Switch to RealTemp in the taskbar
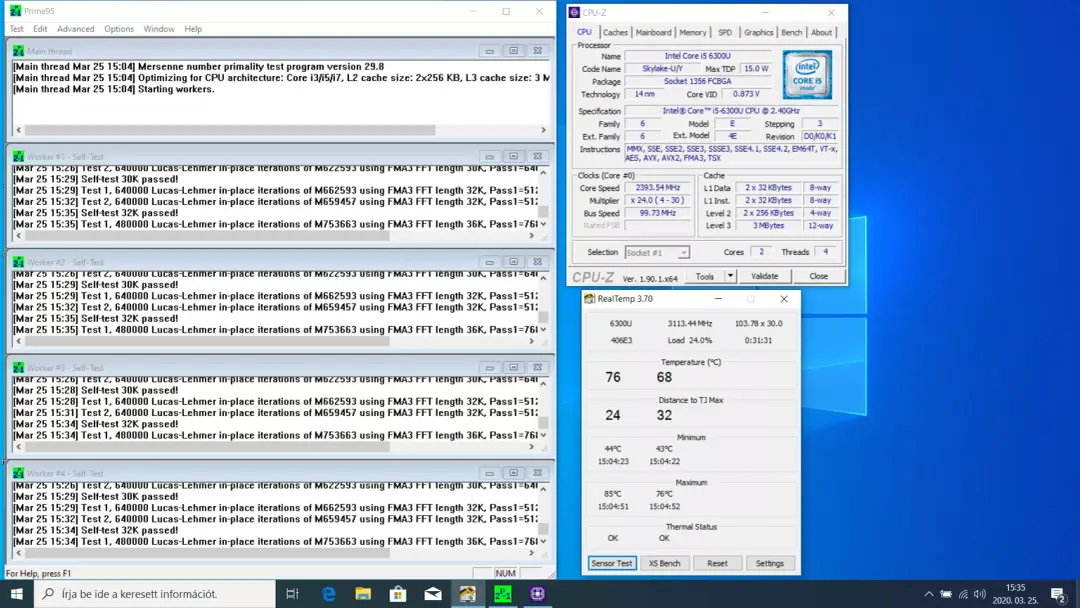Screen dimensions: 1080x608 468,594
